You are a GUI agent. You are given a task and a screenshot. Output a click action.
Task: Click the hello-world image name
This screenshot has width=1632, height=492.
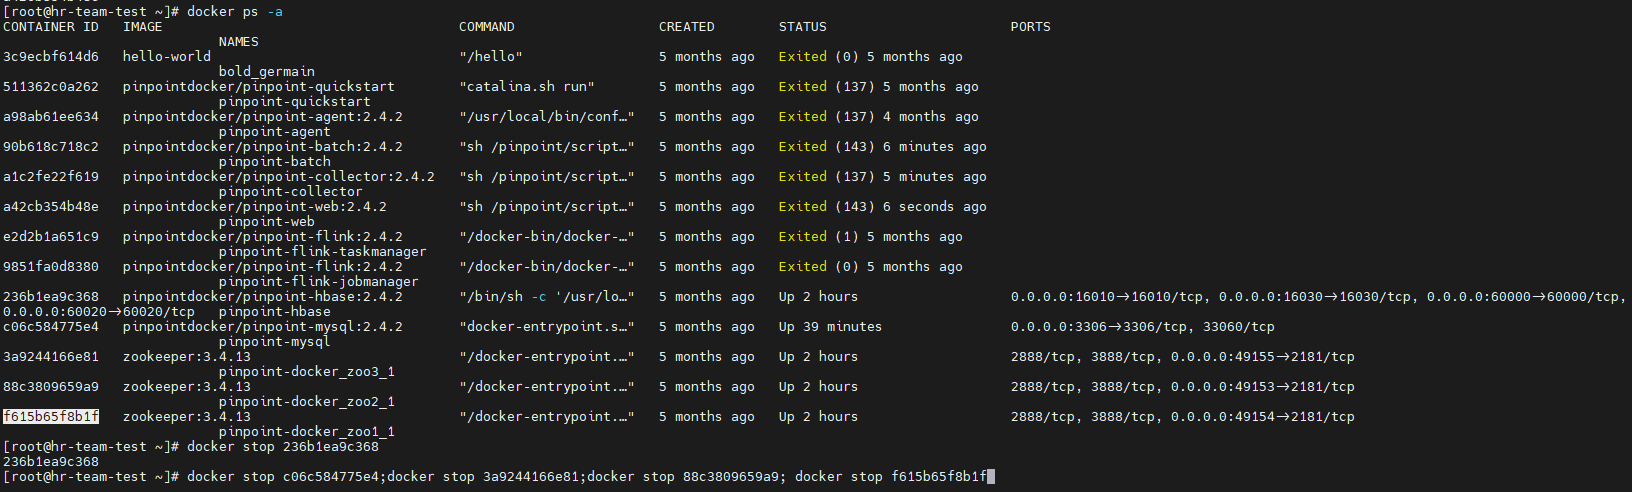pos(167,57)
